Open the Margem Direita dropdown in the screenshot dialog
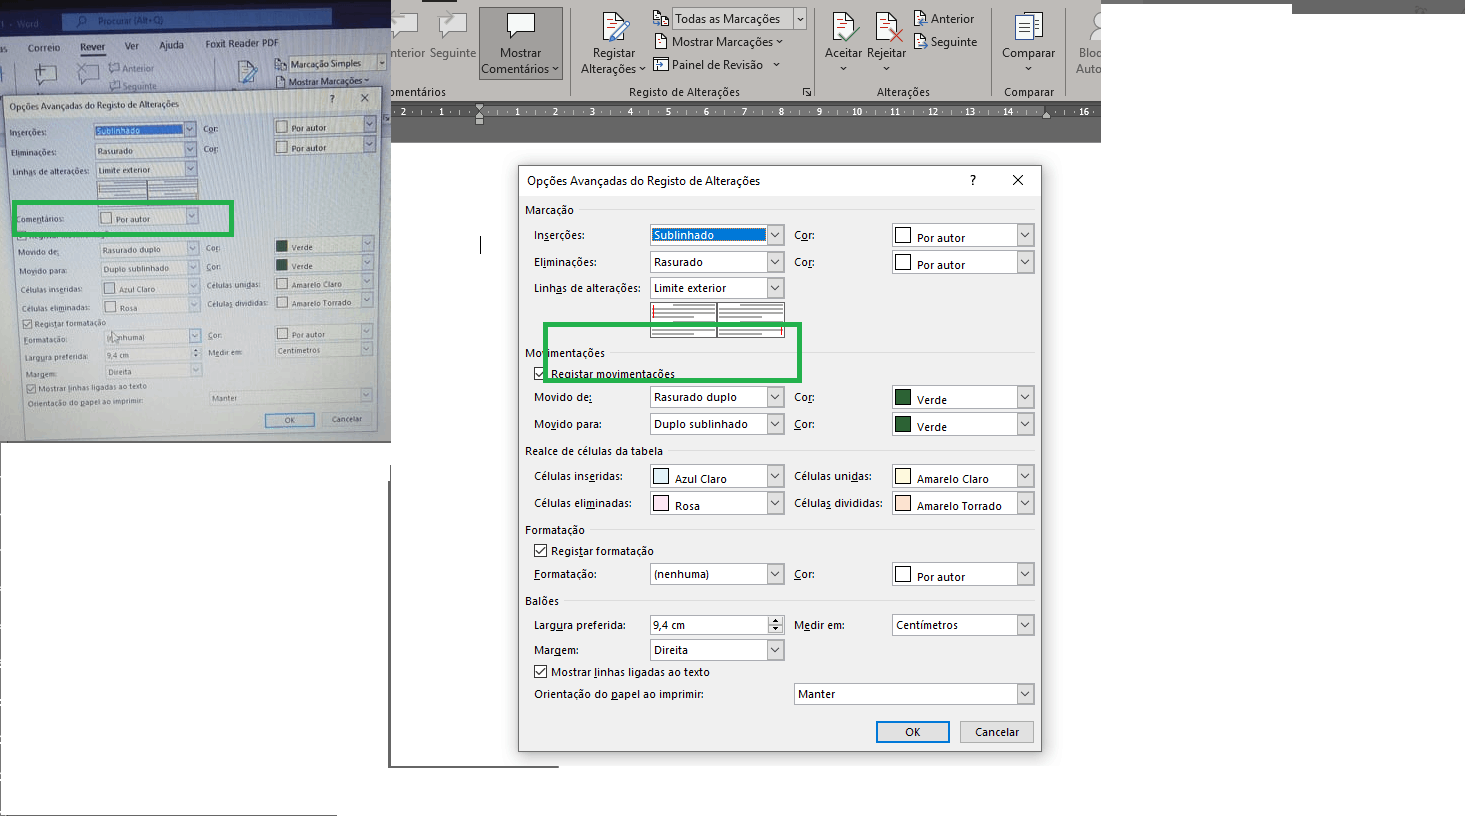 point(775,650)
